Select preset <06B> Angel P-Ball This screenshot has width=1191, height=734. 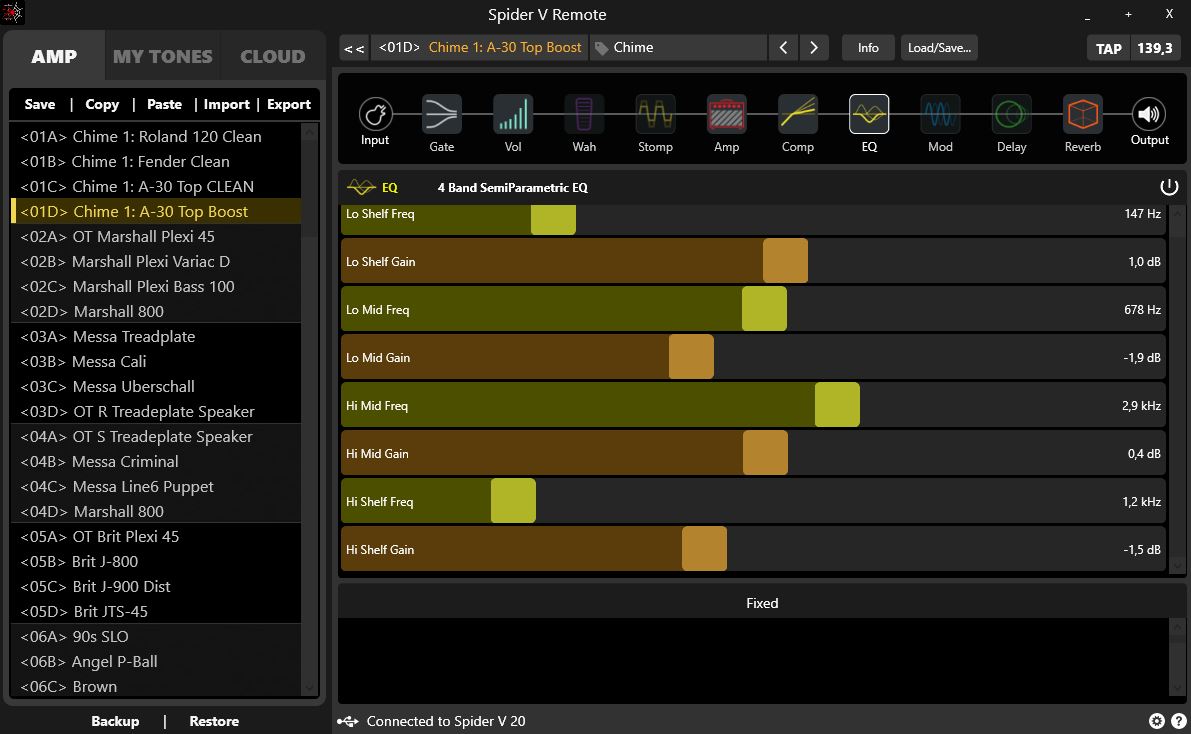(156, 662)
